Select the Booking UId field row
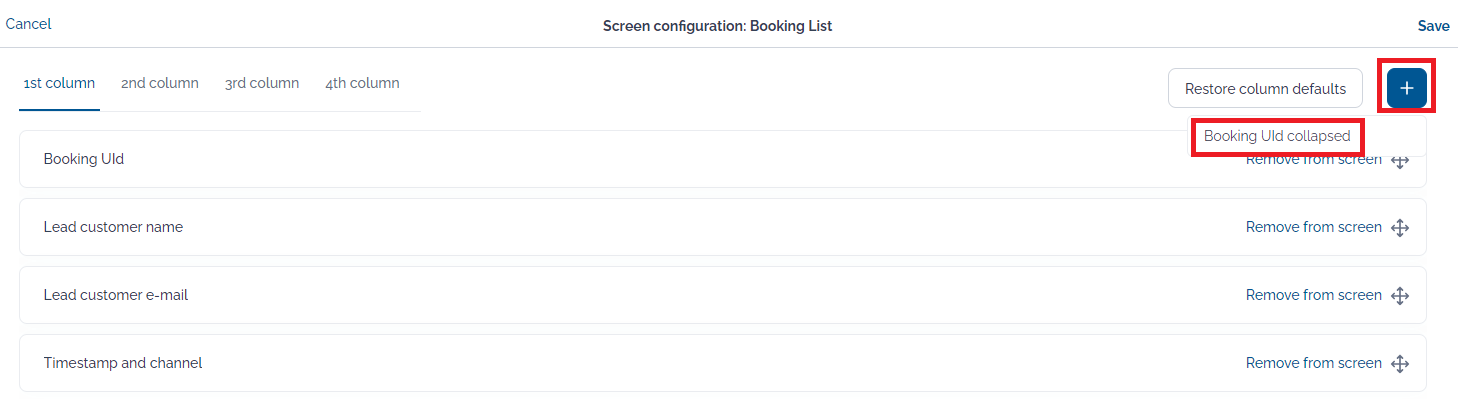Viewport: 1458px width, 399px height. click(x=723, y=159)
